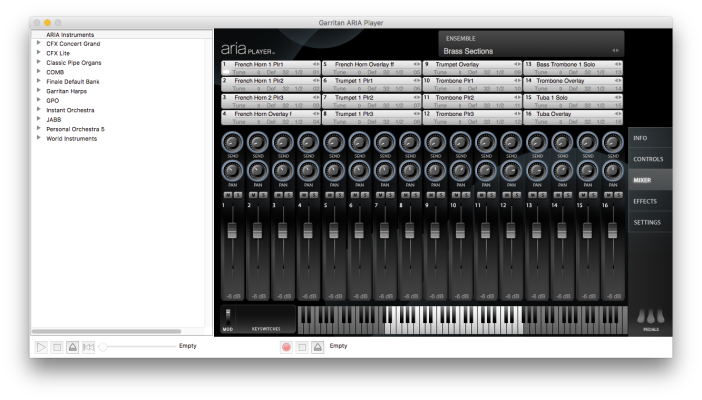The image size is (702, 400).
Task: Solo mixer channel 1
Action: tap(238, 195)
